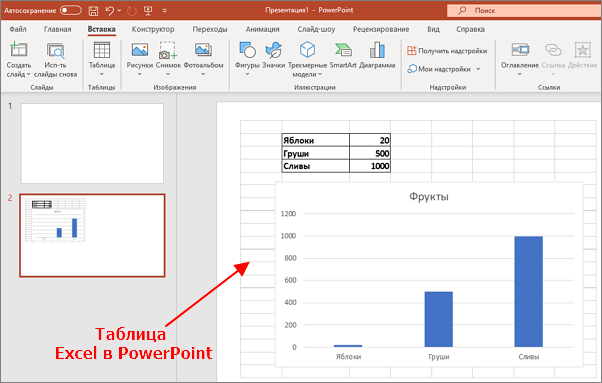This screenshot has height=383, width=602.
Task: Click in the Поиск search box
Action: point(524,11)
